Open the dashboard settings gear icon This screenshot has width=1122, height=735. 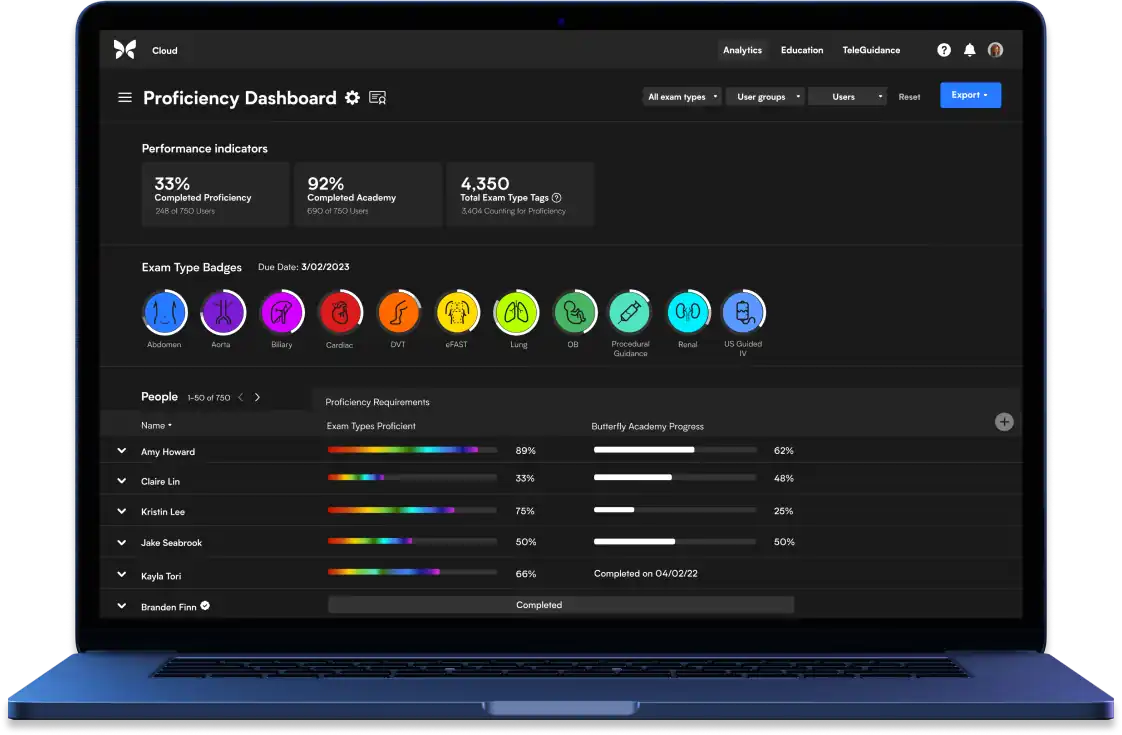(352, 98)
